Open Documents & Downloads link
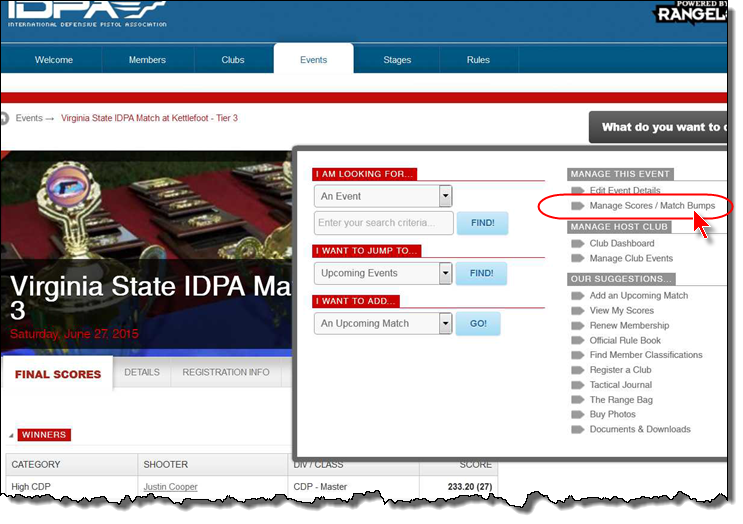The height and width of the screenshot is (524, 743). click(640, 430)
